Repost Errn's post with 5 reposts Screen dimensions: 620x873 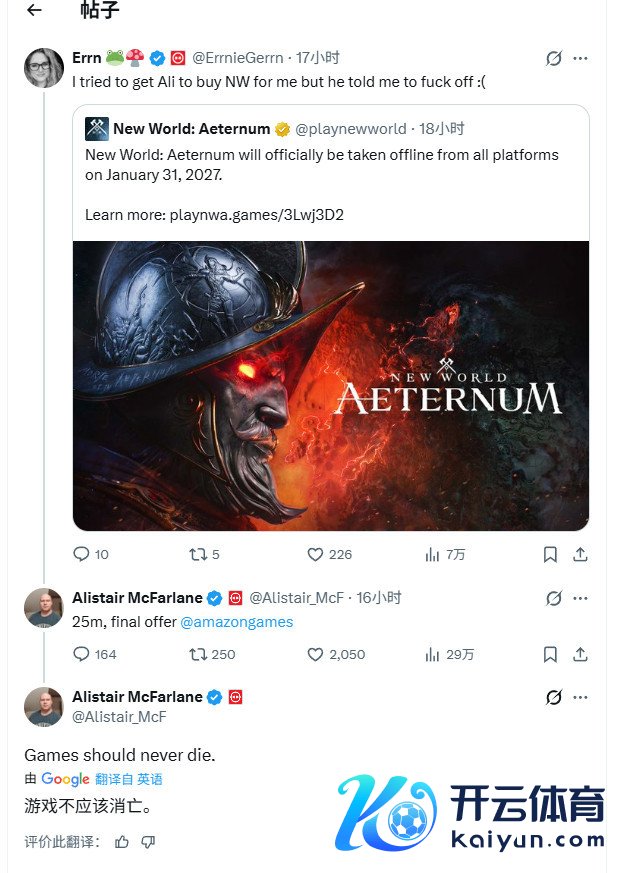[196, 554]
